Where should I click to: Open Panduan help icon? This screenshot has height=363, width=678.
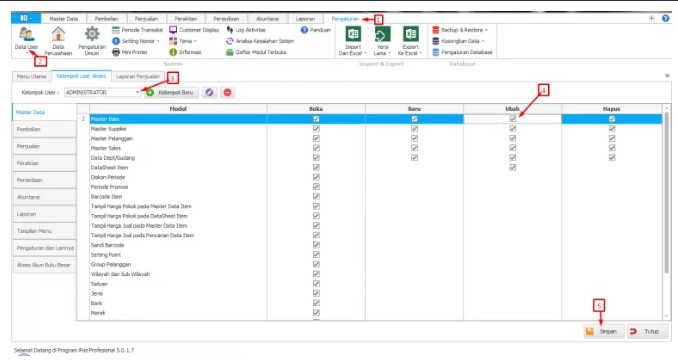[316, 30]
